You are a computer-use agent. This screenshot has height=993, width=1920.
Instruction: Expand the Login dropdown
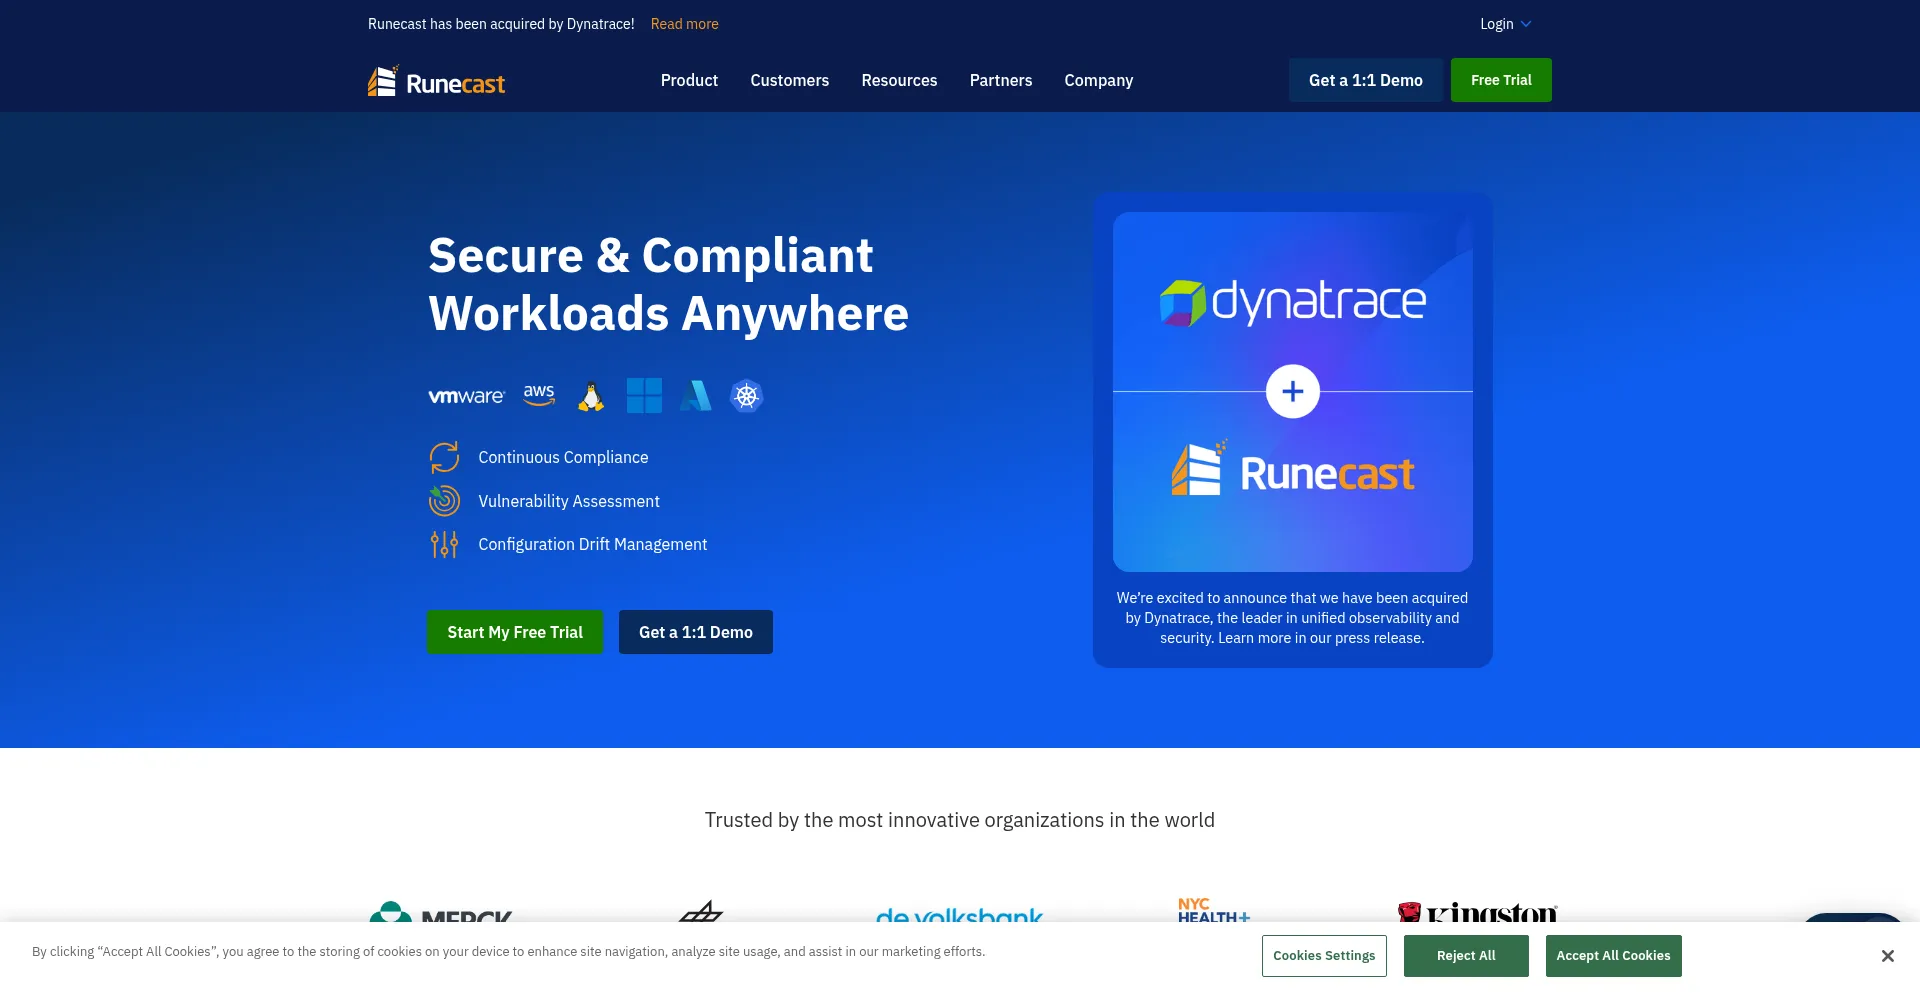click(x=1505, y=24)
